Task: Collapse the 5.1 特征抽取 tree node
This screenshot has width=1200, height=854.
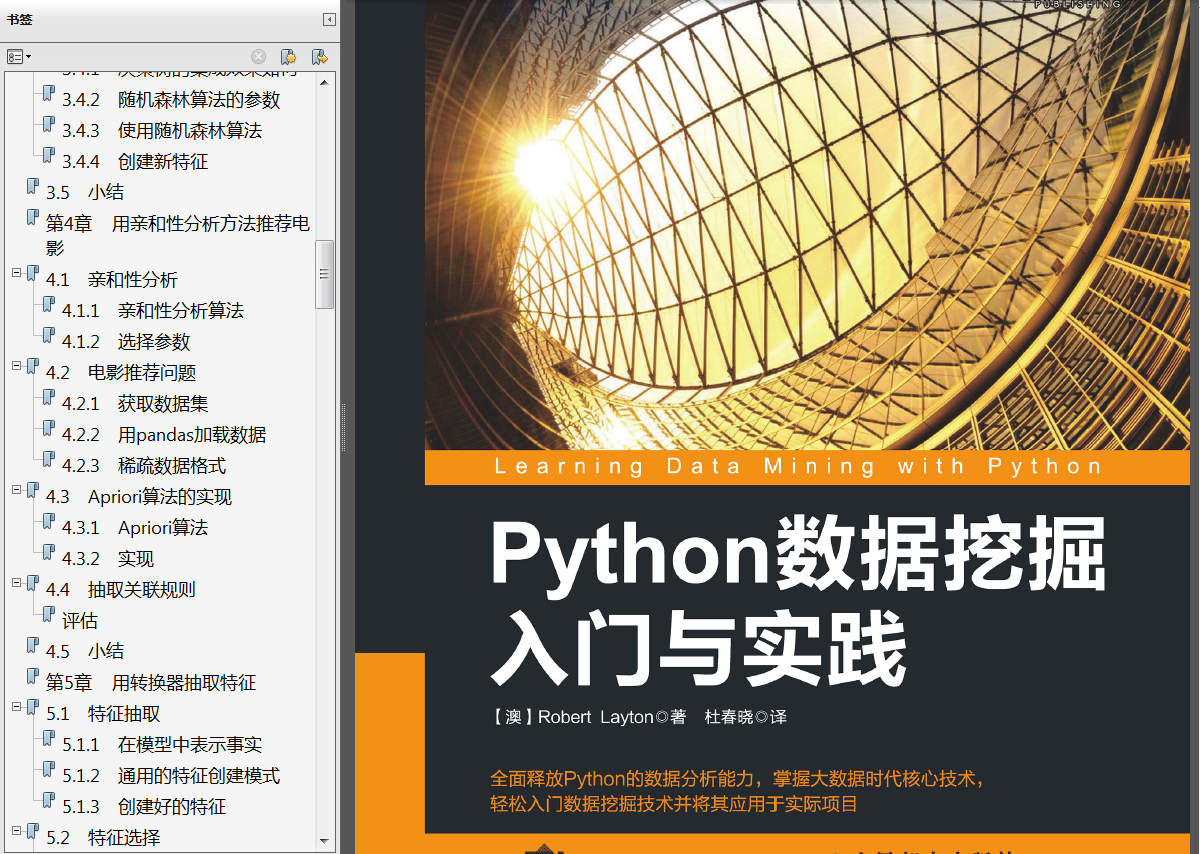Action: coord(16,706)
